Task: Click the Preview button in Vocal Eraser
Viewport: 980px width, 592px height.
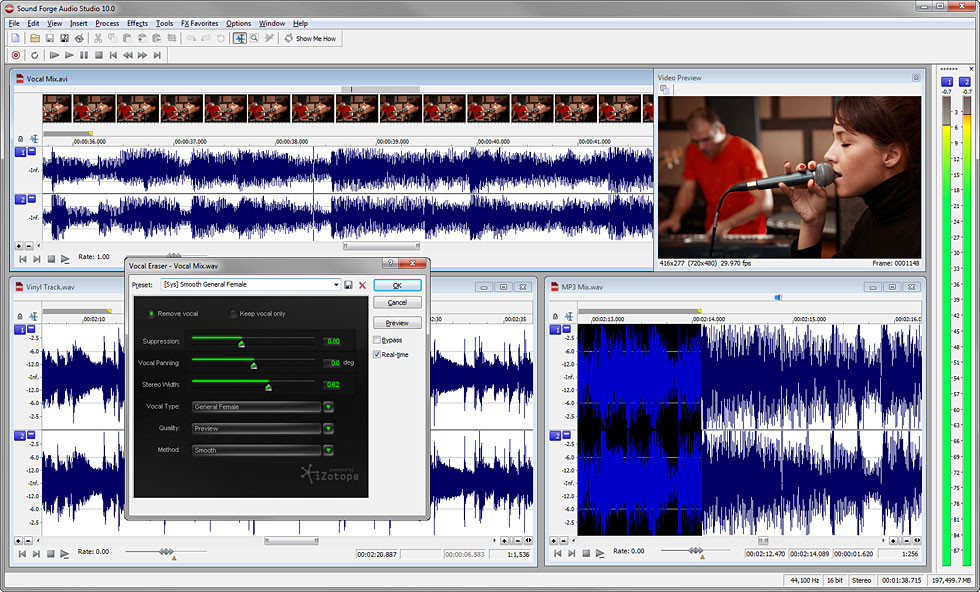Action: click(x=397, y=323)
